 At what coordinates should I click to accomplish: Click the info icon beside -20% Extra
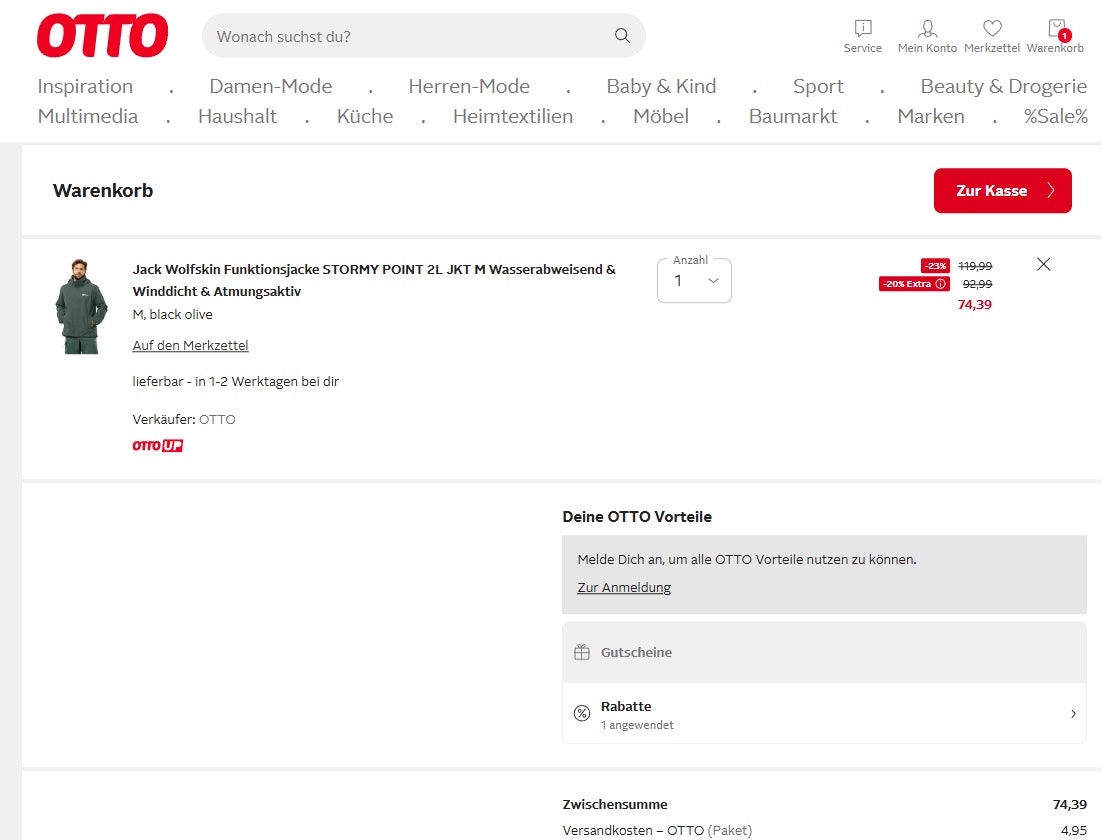[x=940, y=284]
